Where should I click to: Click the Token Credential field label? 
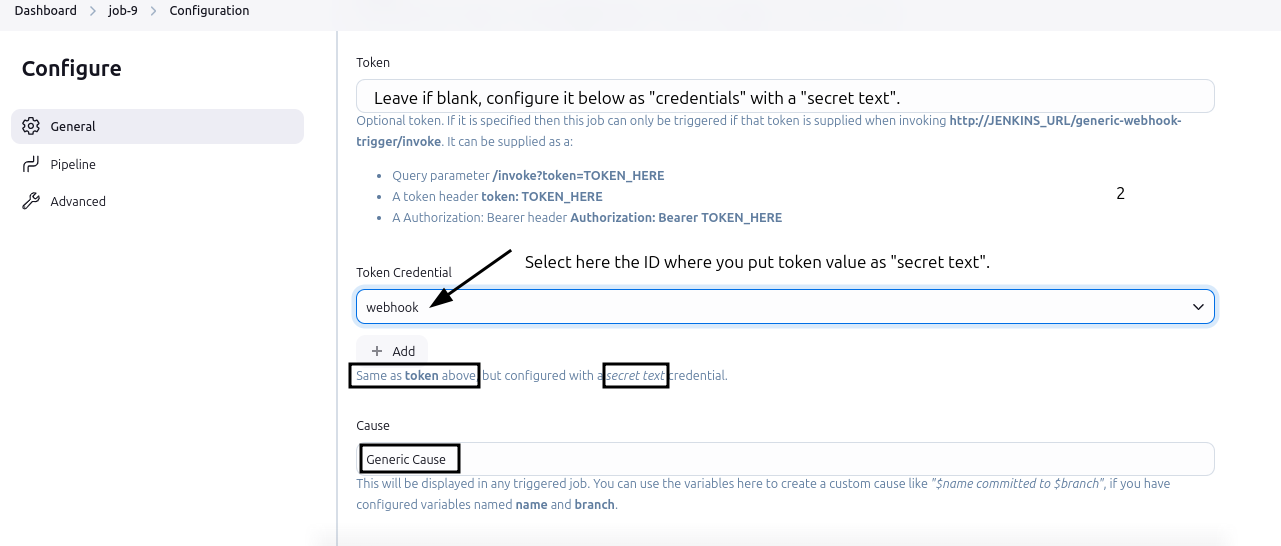tap(404, 272)
